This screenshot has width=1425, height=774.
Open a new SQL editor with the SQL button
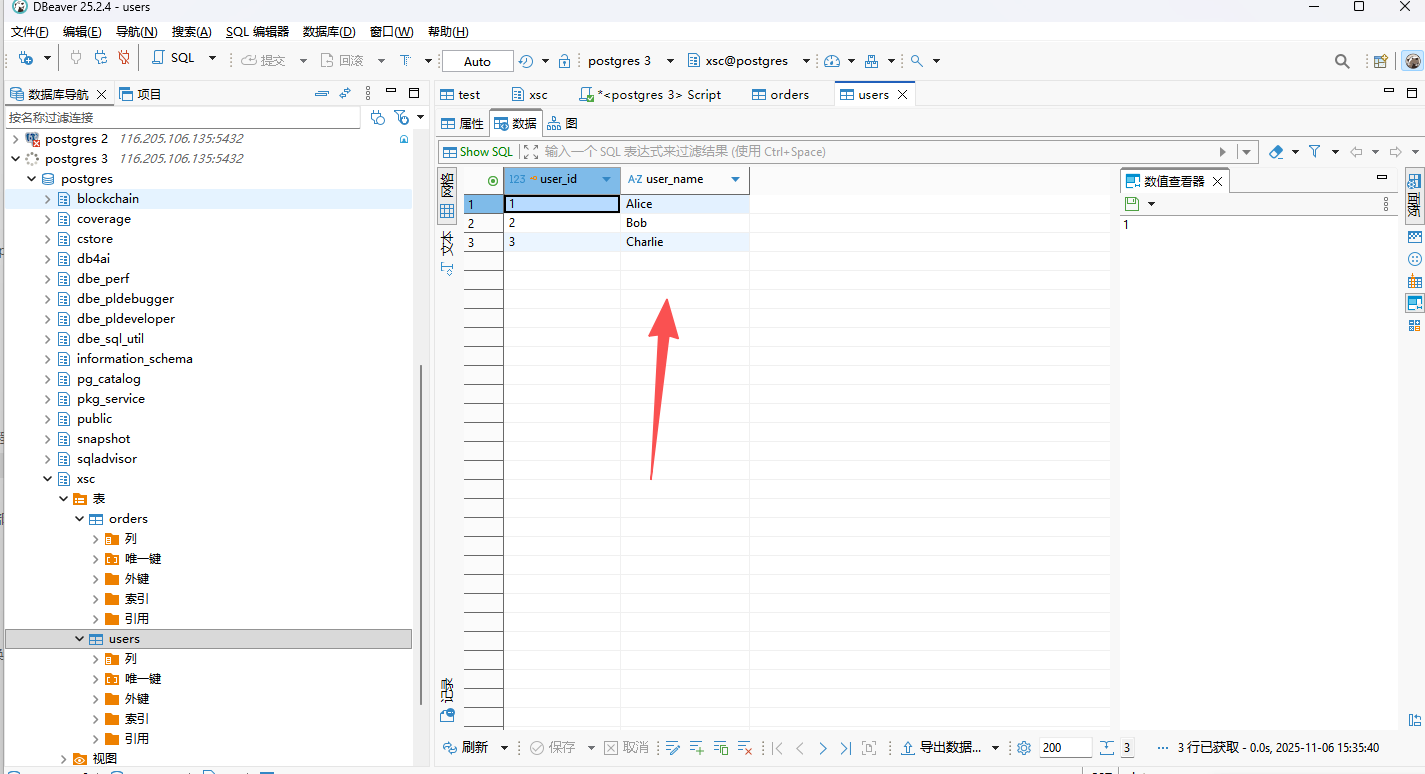(x=174, y=59)
